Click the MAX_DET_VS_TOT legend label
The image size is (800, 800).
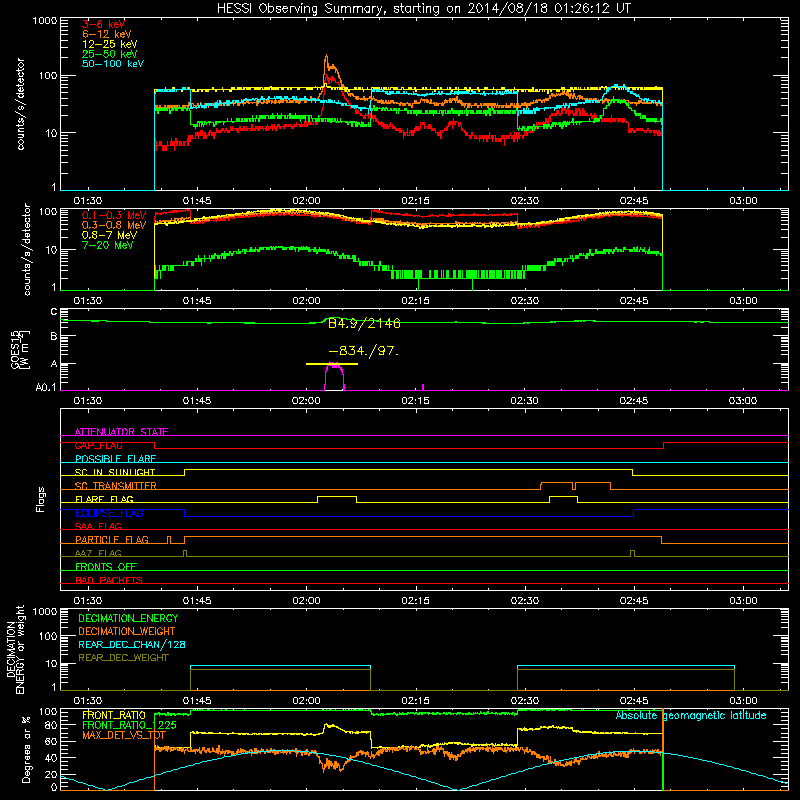coord(124,735)
